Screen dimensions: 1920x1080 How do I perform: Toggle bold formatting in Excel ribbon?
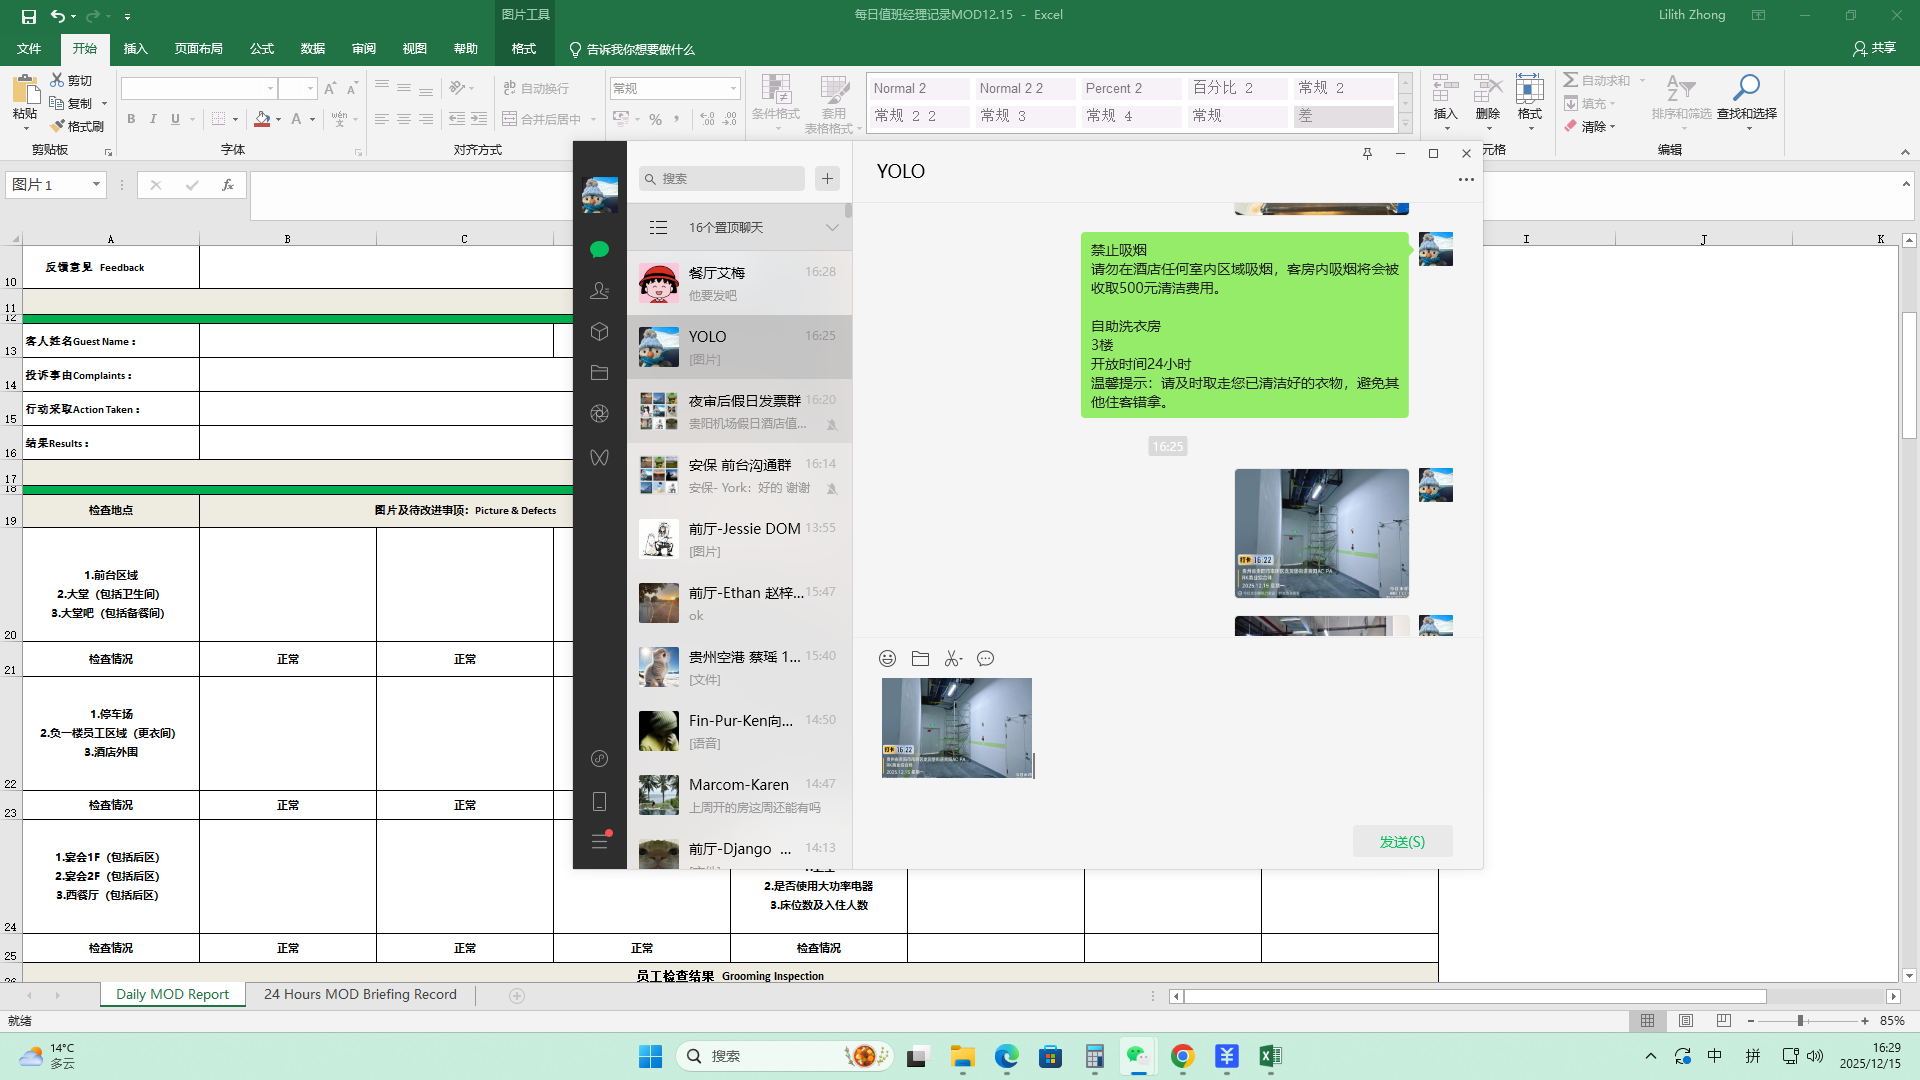(131, 119)
